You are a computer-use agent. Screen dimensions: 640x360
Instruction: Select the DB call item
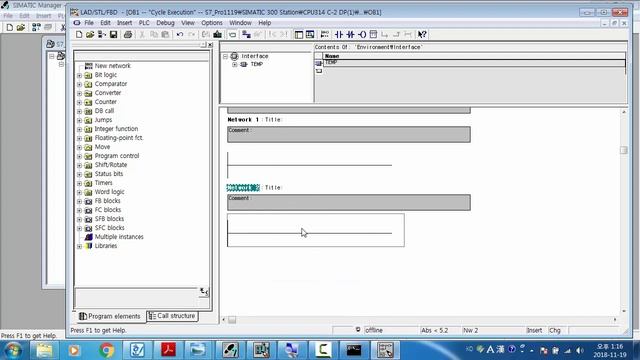point(104,111)
